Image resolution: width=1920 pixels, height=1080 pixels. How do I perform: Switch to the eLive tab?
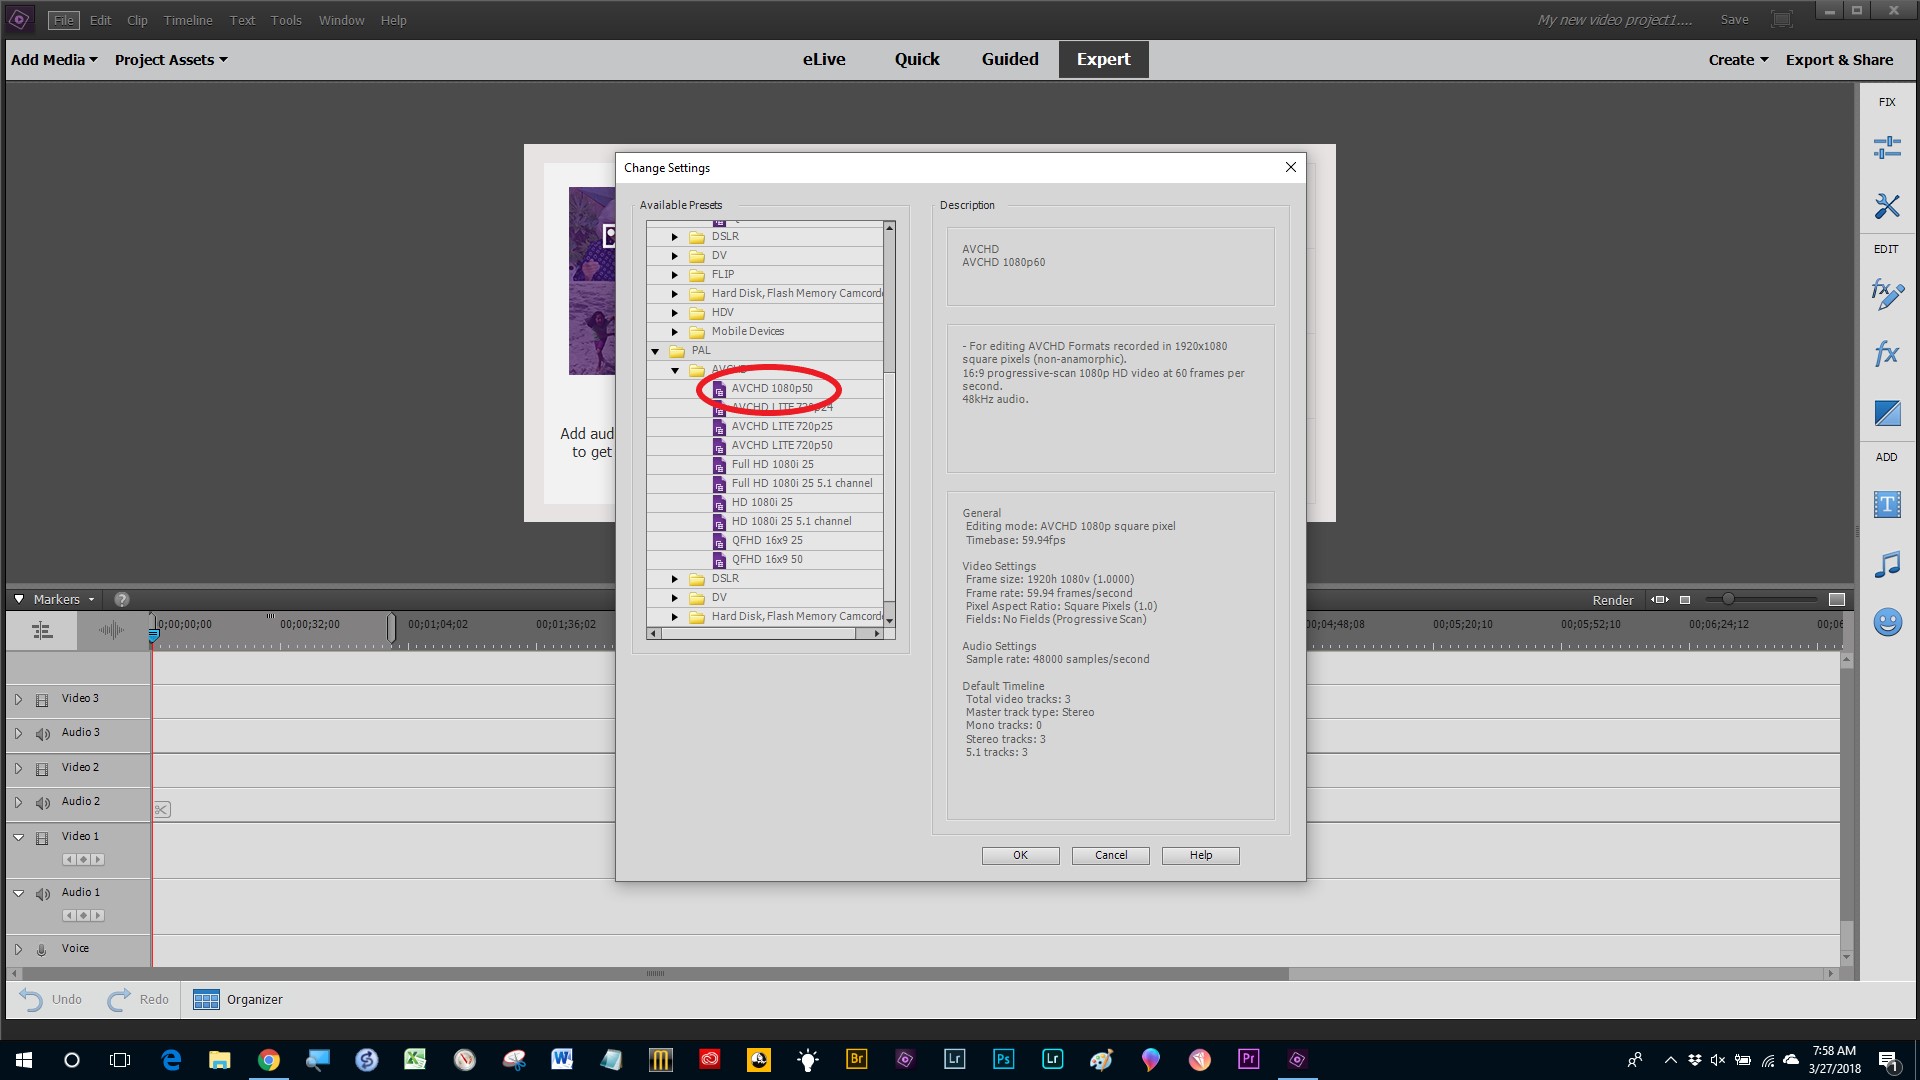824,59
